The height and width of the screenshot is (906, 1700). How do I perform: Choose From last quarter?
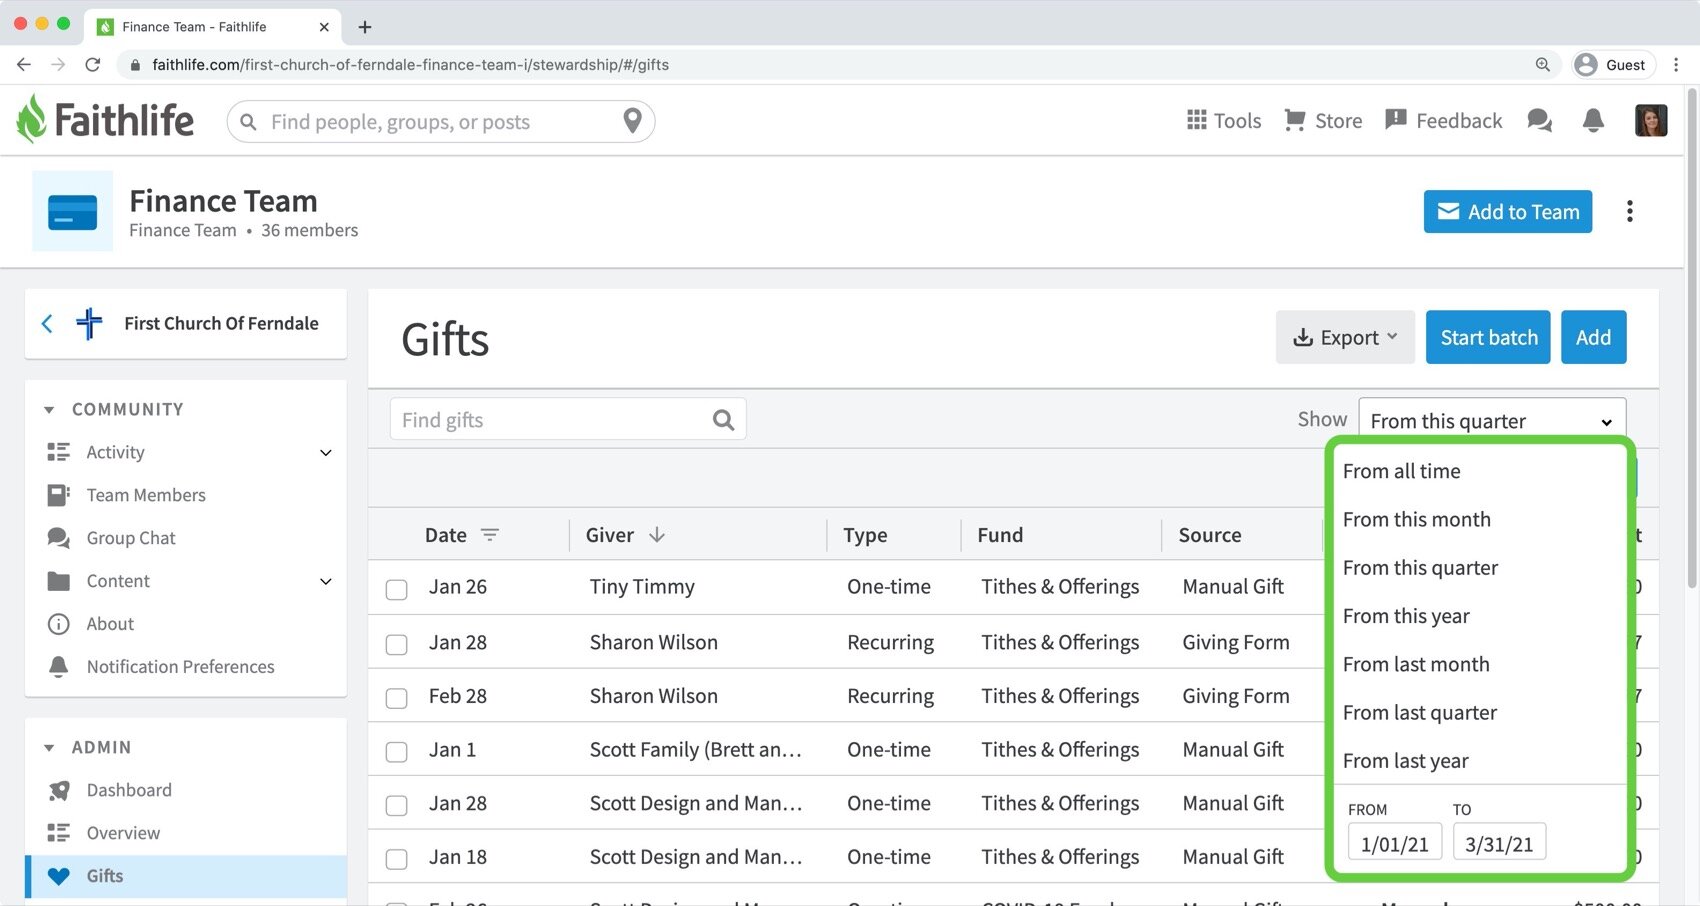pos(1420,713)
